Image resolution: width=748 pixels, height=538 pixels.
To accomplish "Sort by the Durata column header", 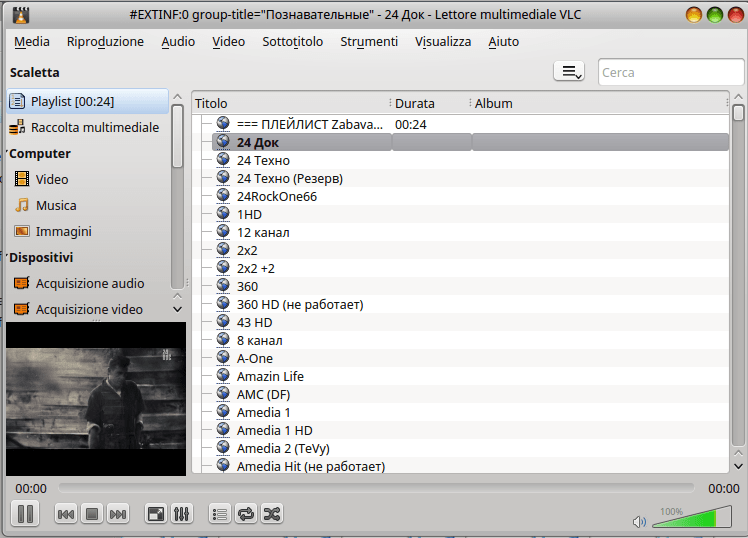I will (x=431, y=103).
